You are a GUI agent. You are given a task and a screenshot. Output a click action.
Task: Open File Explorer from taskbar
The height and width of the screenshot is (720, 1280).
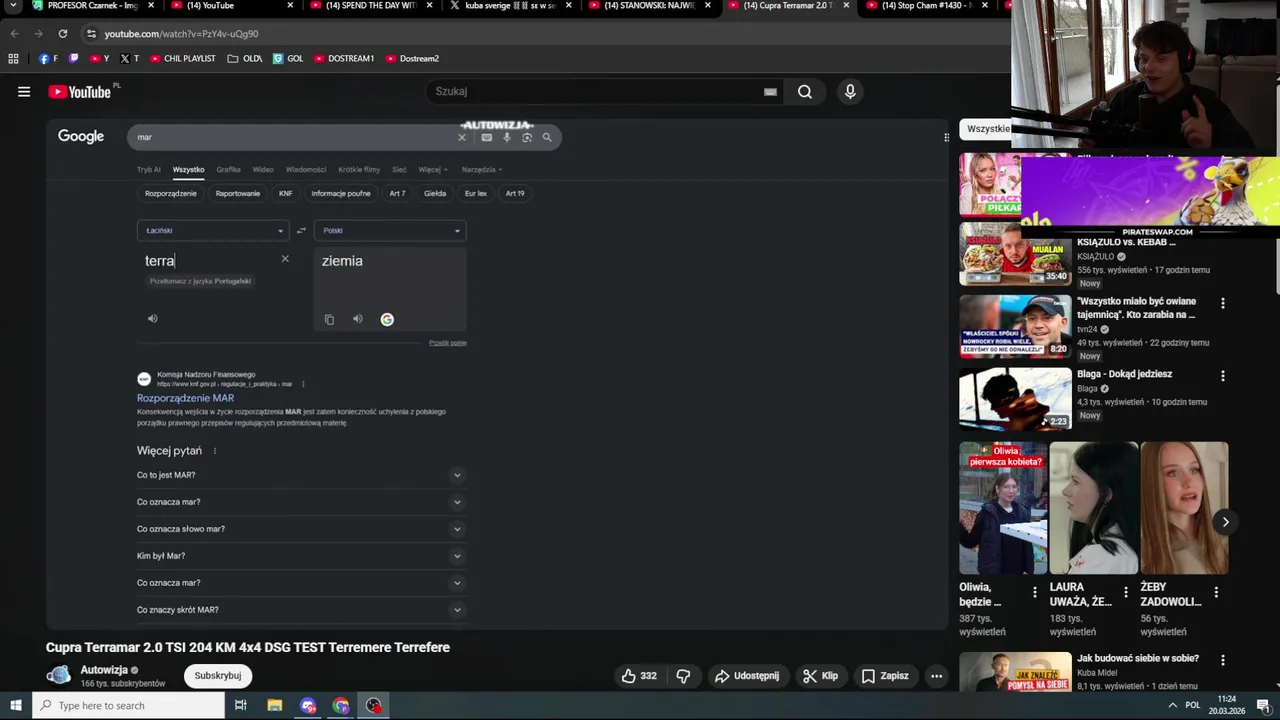tap(275, 705)
